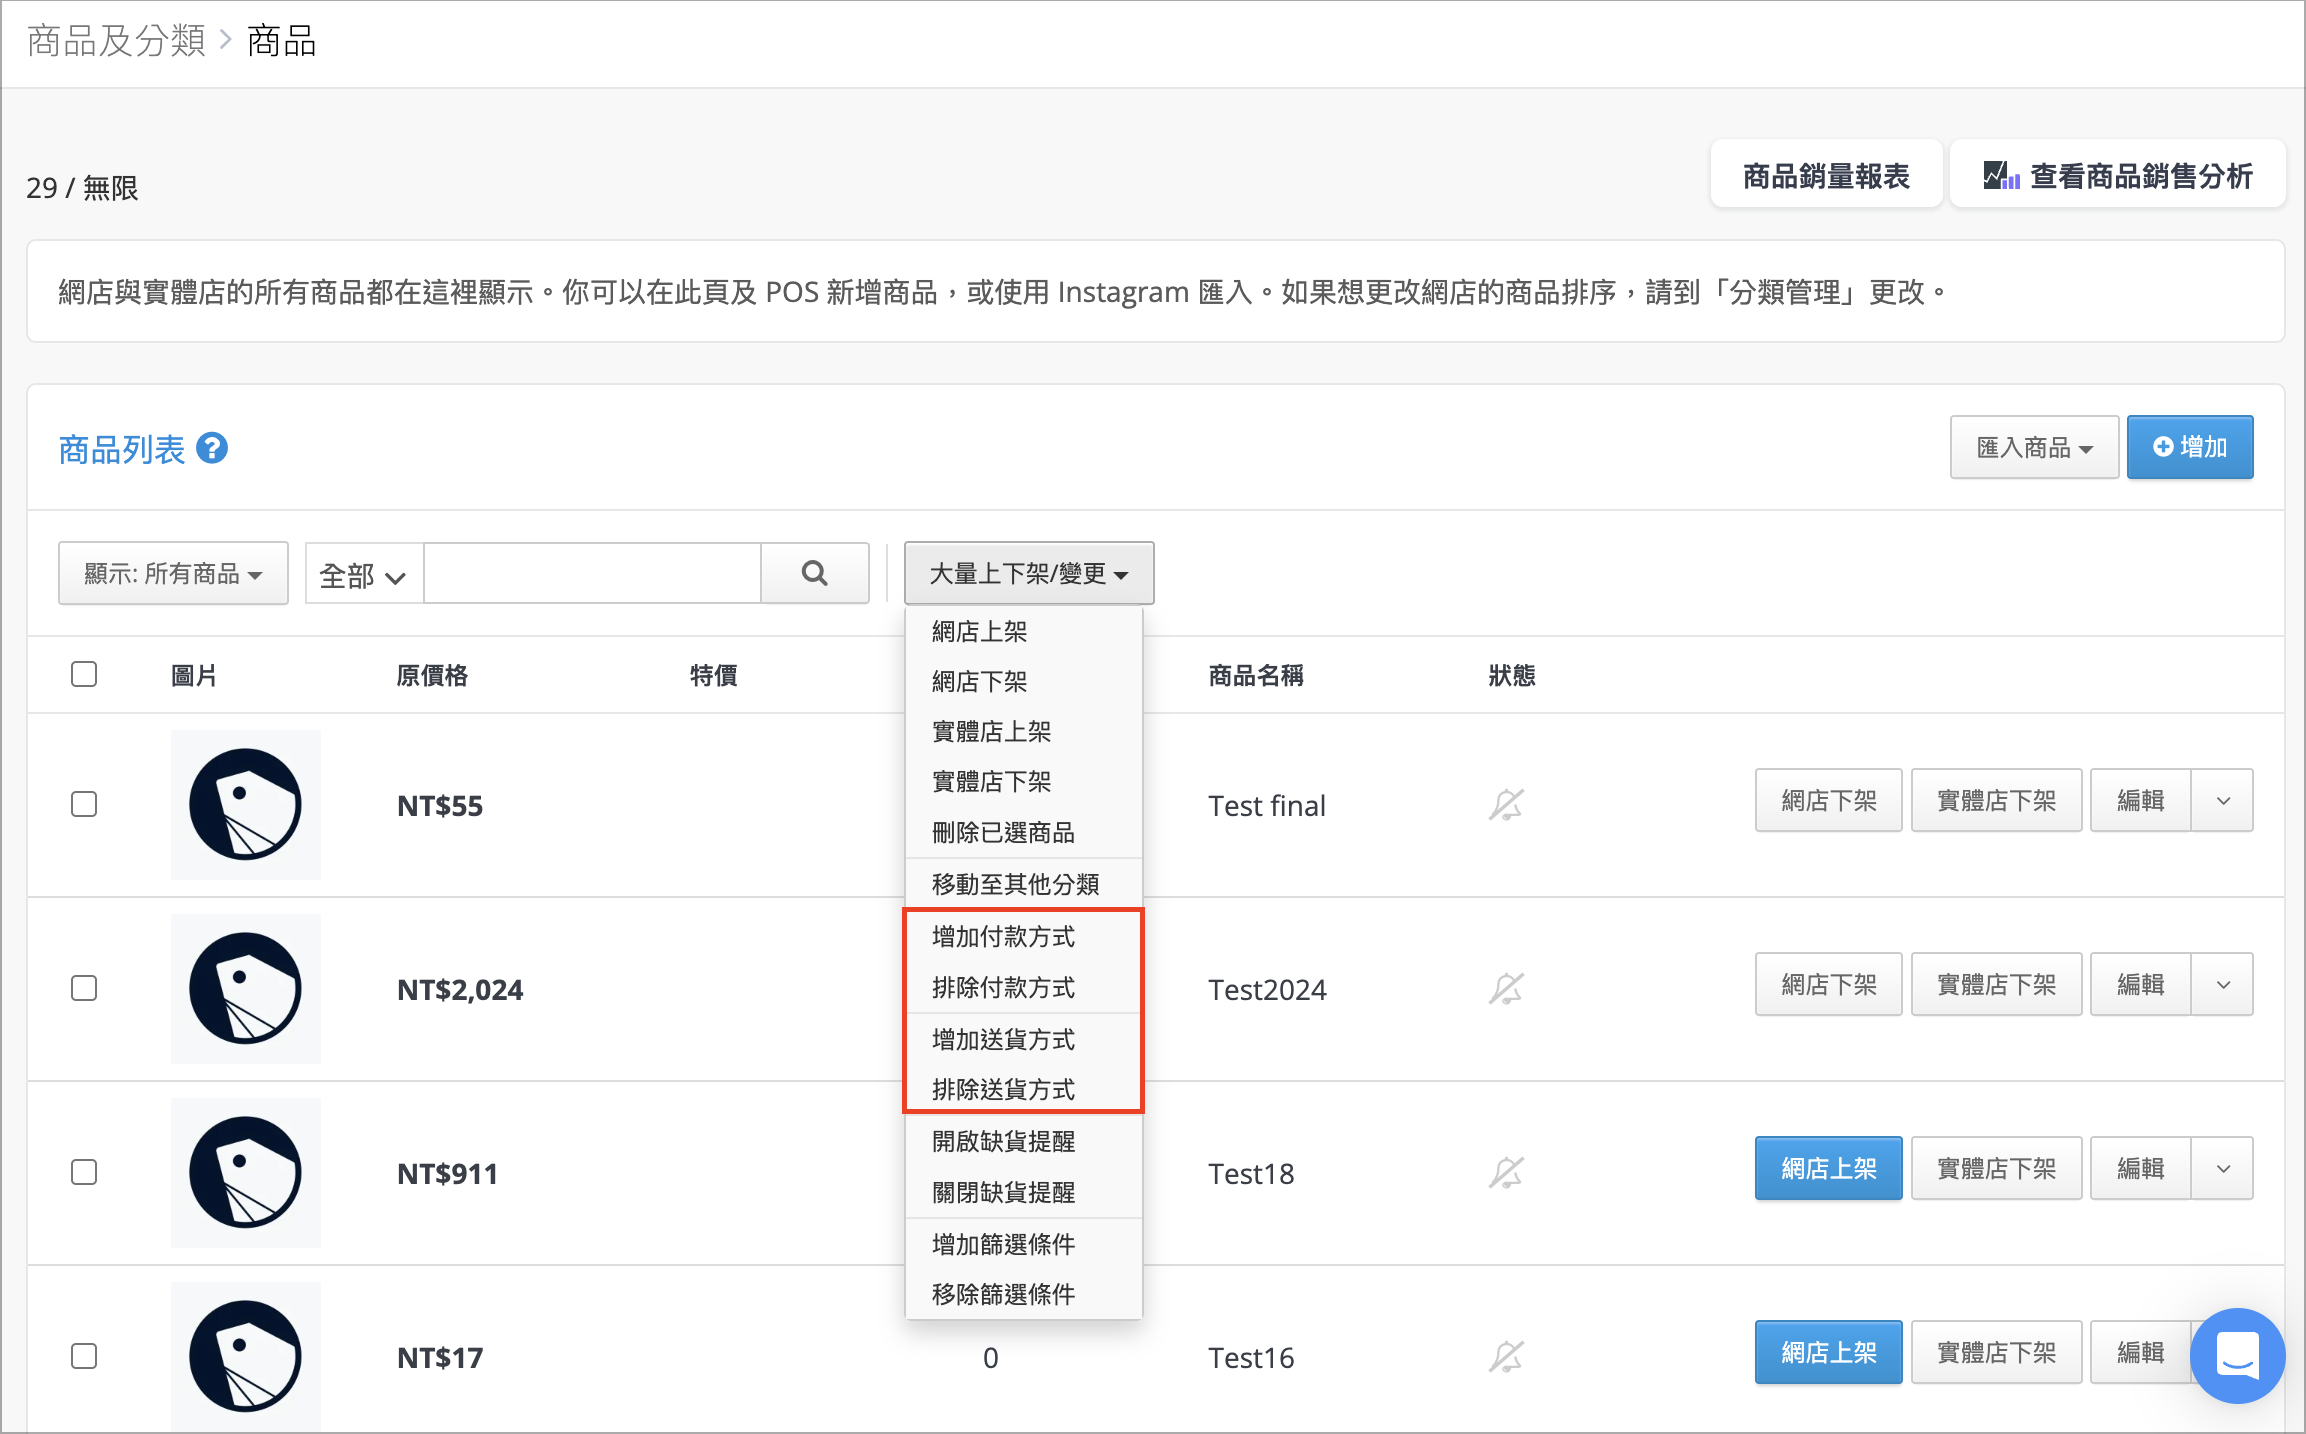The image size is (2306, 1434).
Task: Click the search magnifier icon button
Action: pos(815,573)
